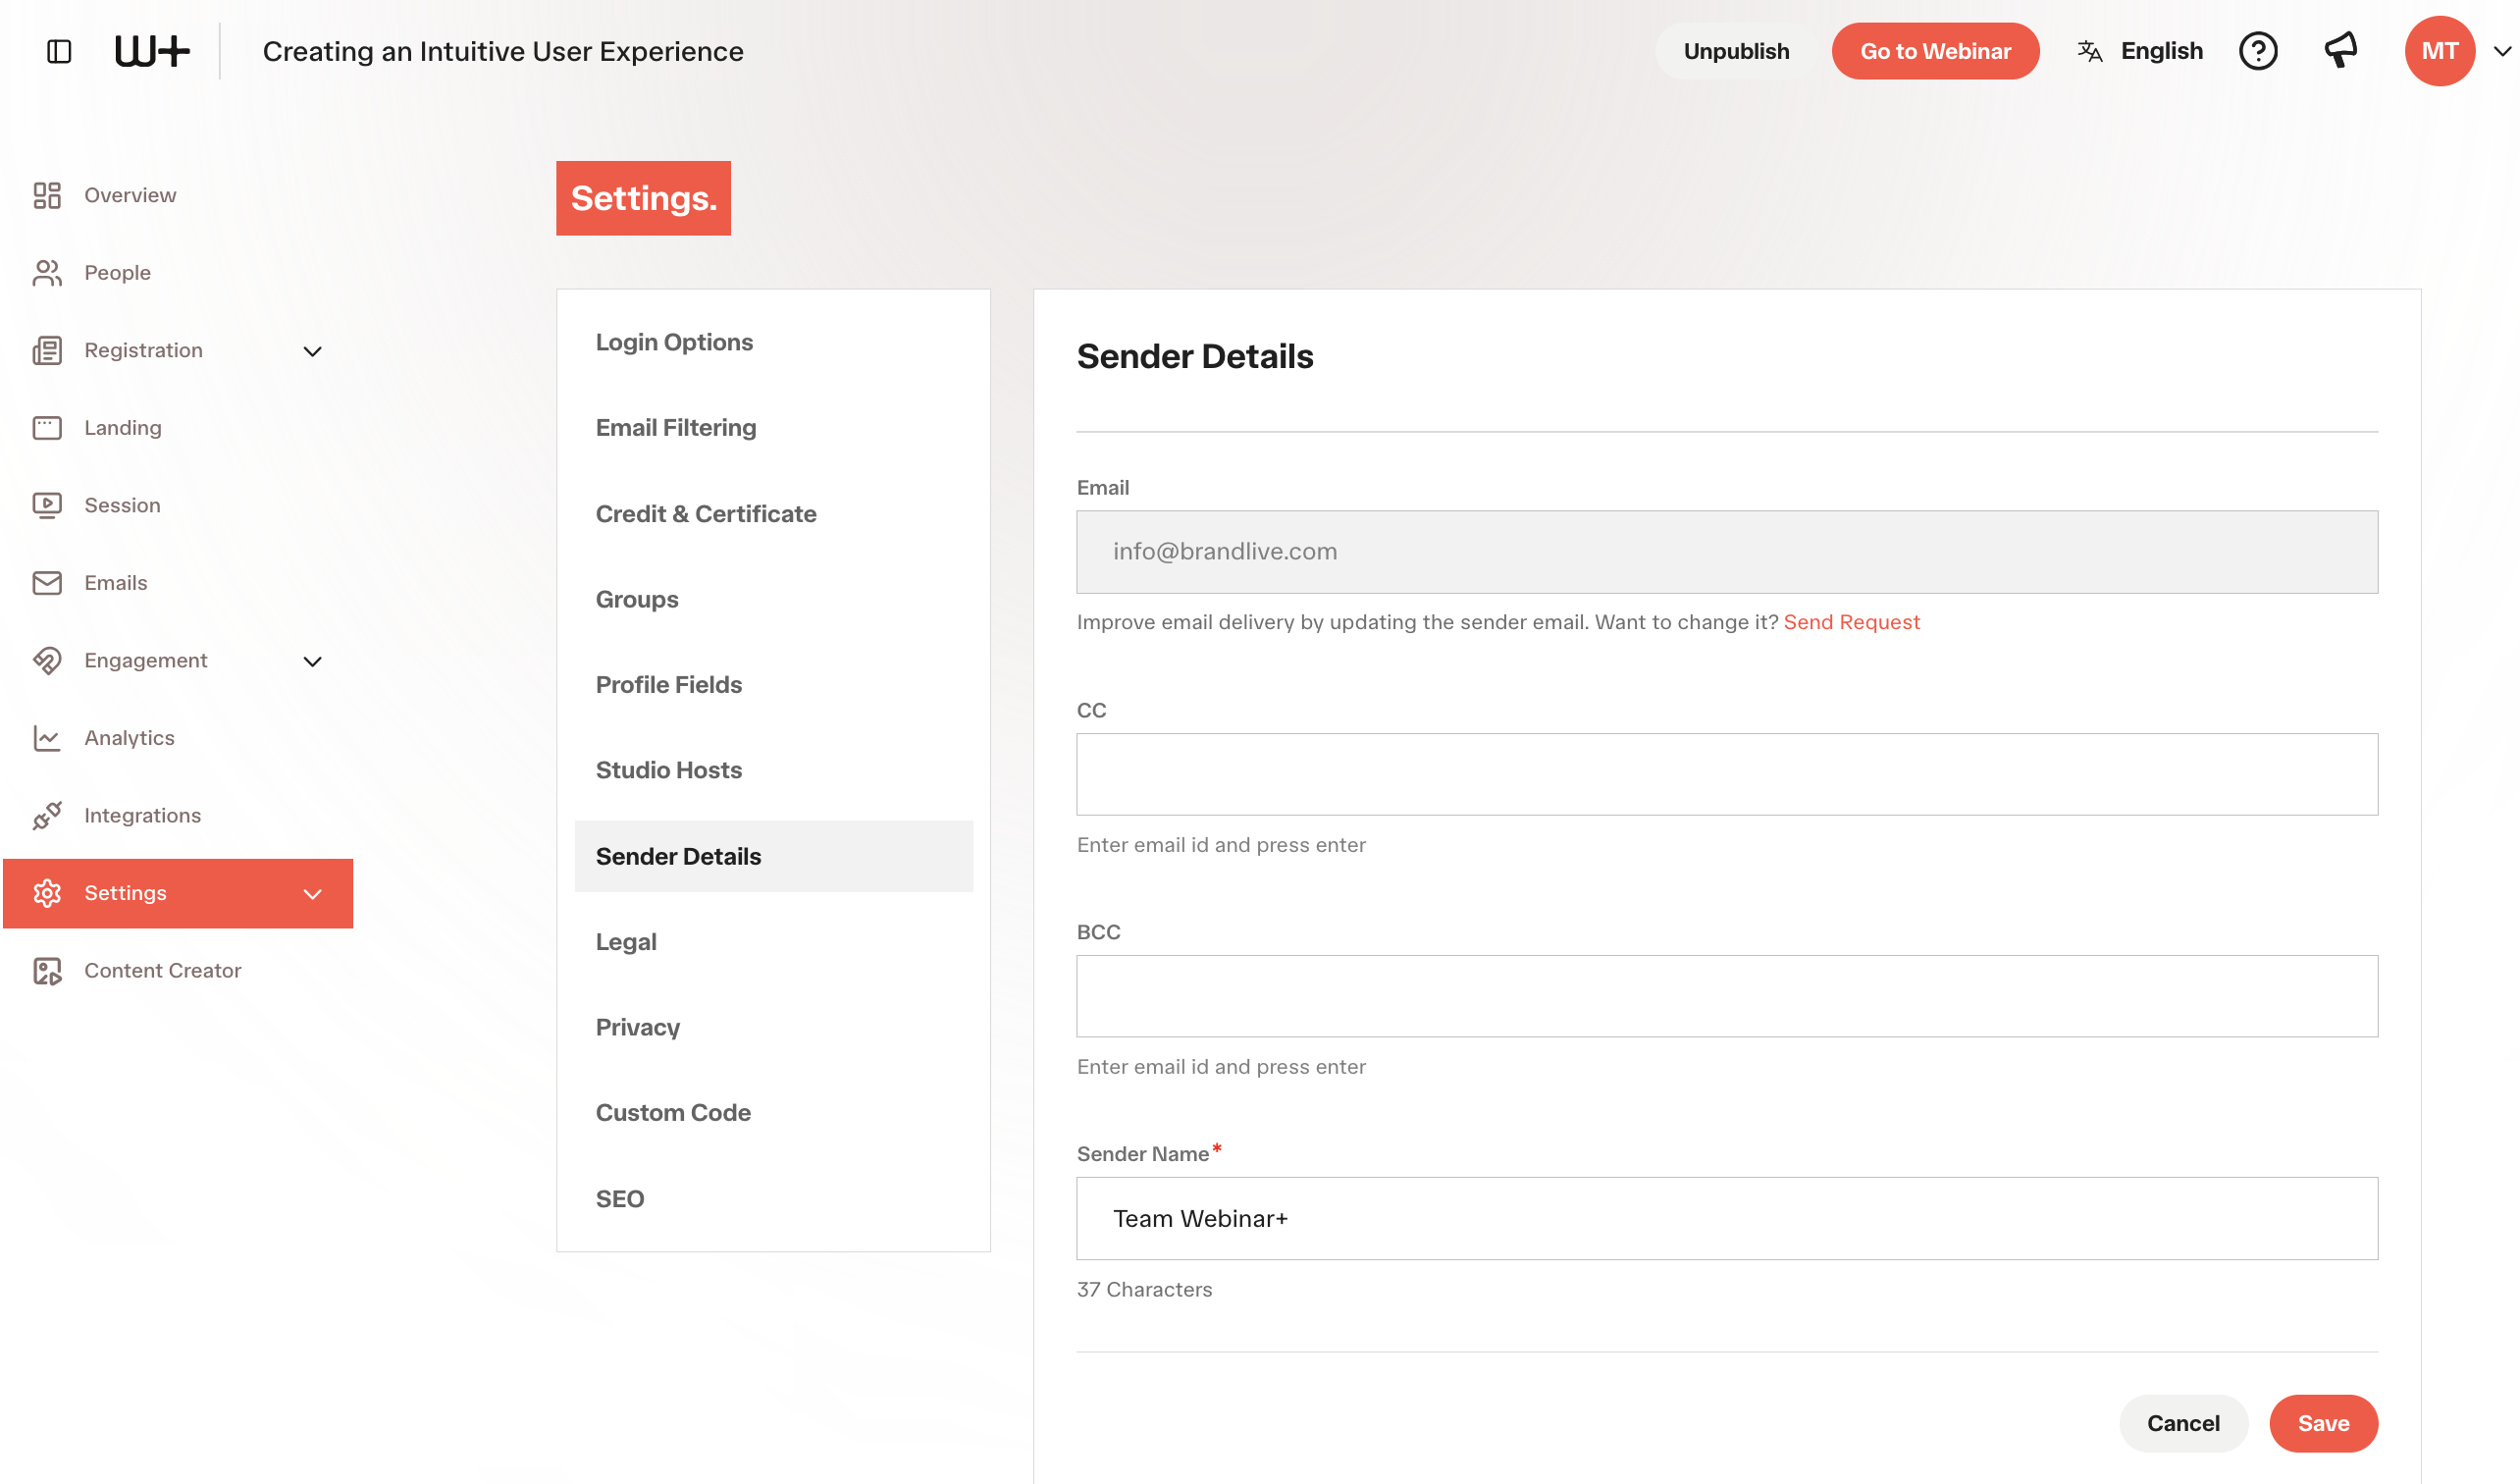
Task: Open Profile Fields settings
Action: point(773,685)
